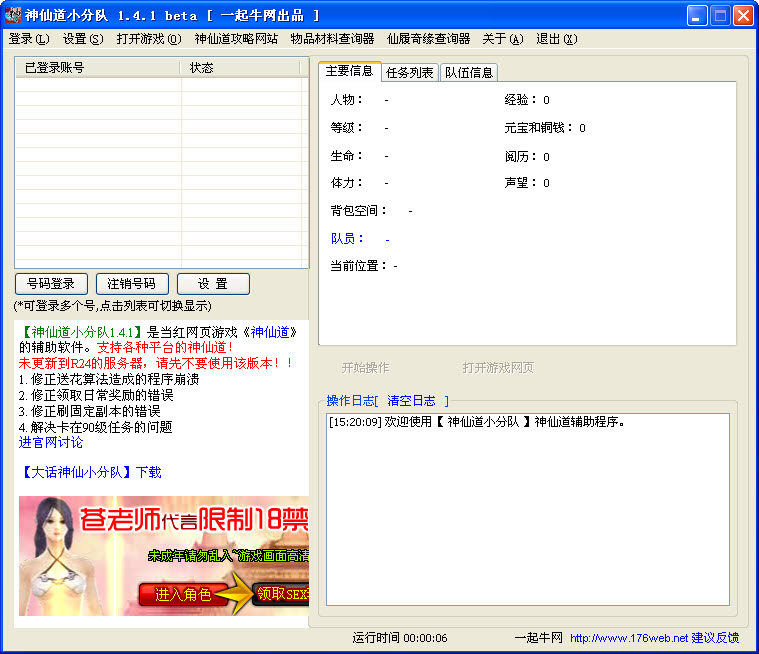This screenshot has height=654, width=759.
Task: Open the 设置(S) menu
Action: tap(83, 39)
